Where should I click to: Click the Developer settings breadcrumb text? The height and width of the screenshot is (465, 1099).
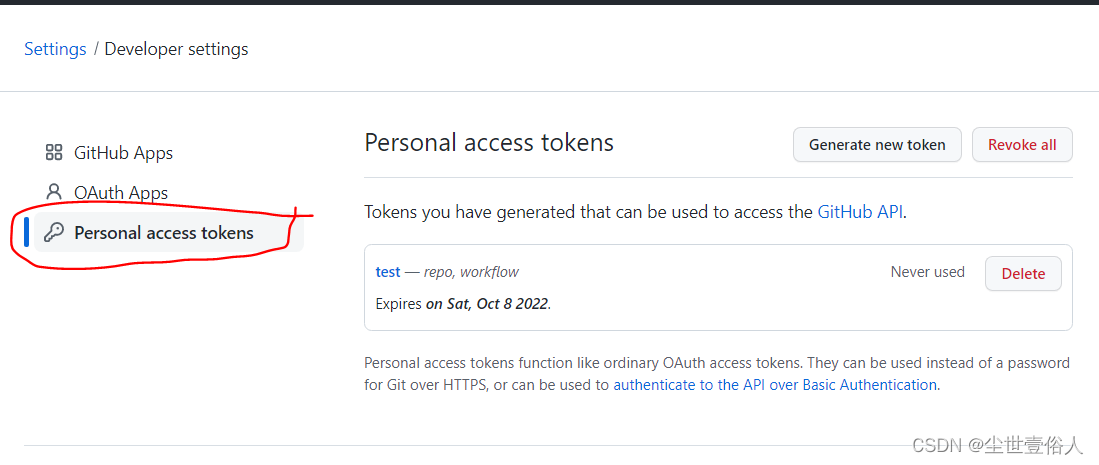coord(176,49)
